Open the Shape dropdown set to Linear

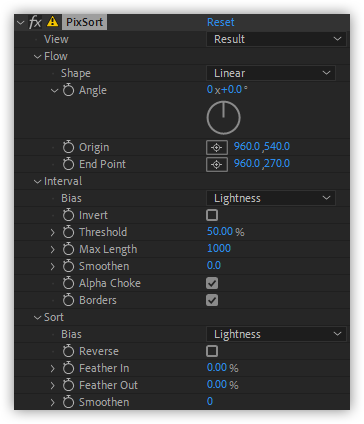coord(271,73)
